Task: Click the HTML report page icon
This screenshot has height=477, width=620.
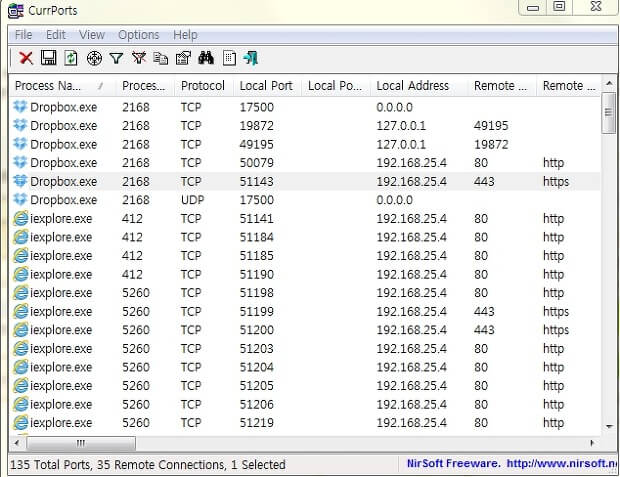Action: coord(229,58)
